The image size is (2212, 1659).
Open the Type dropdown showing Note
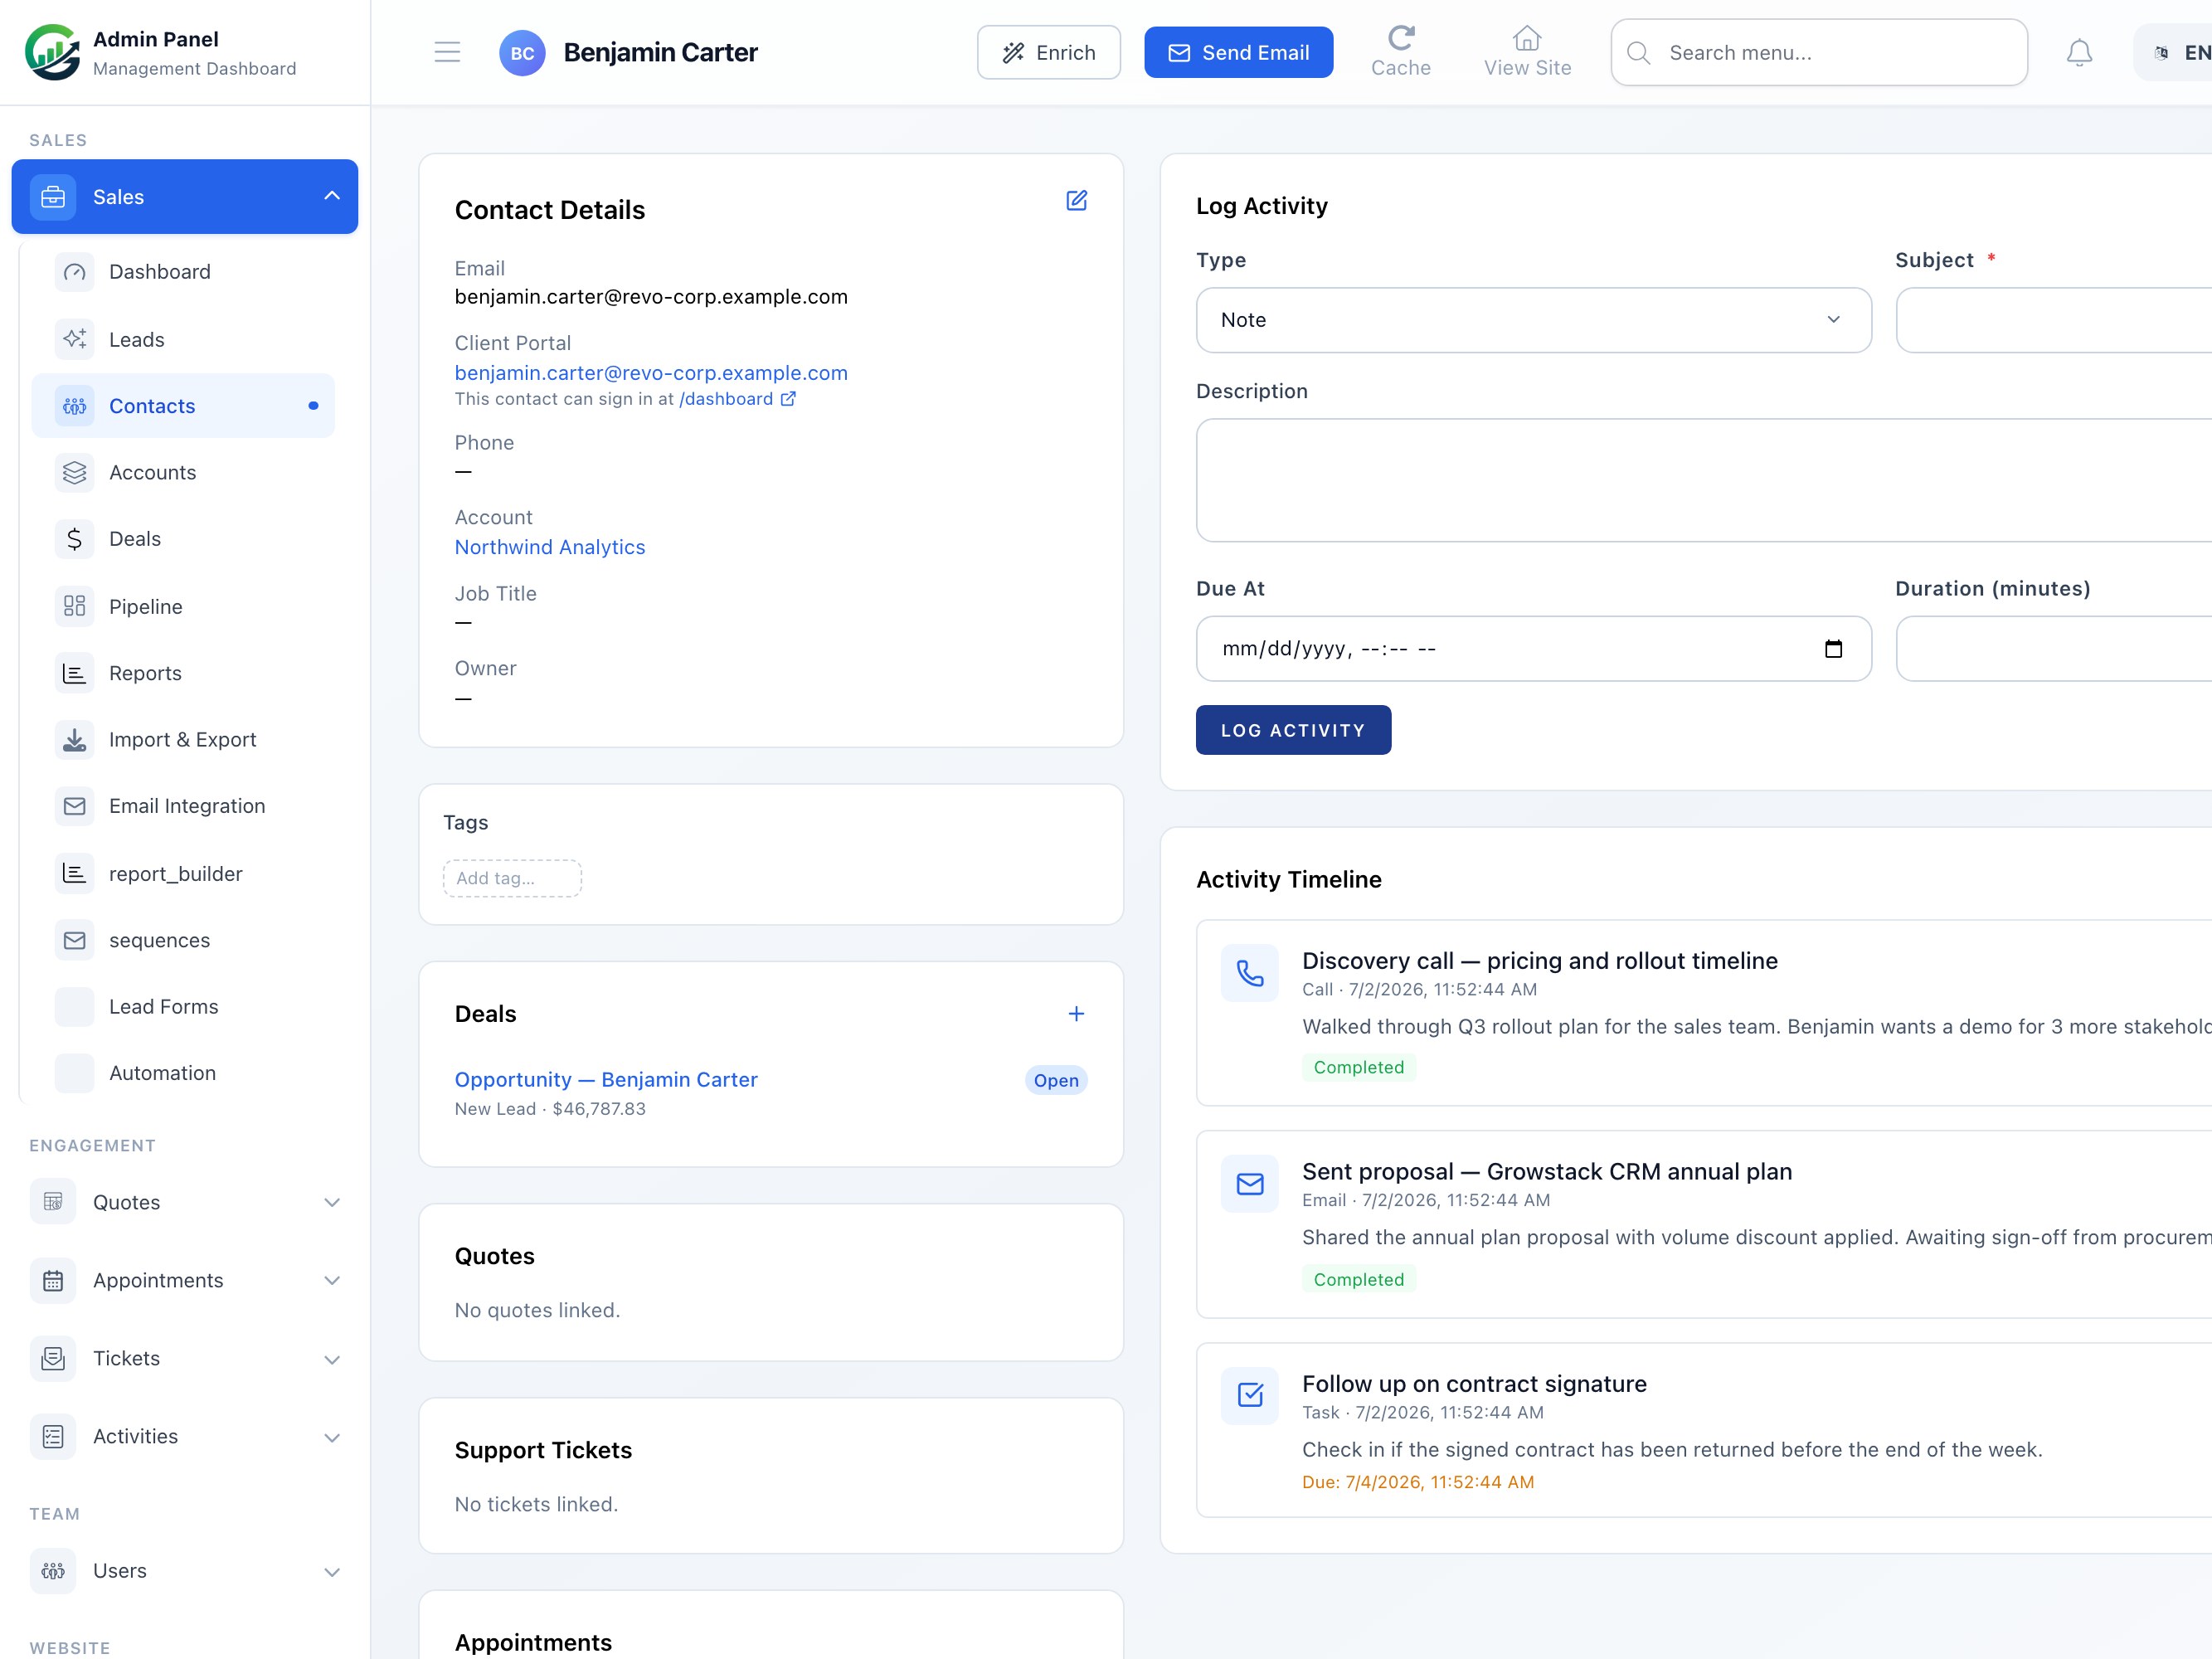tap(1533, 320)
